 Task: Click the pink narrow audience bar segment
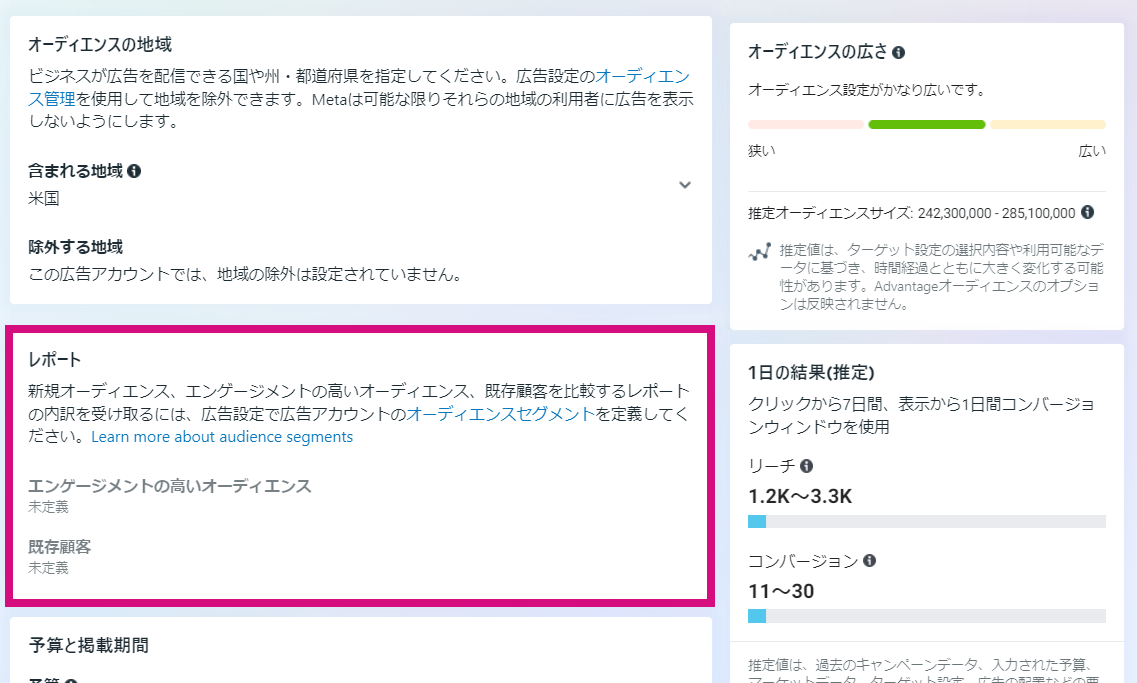(x=806, y=125)
